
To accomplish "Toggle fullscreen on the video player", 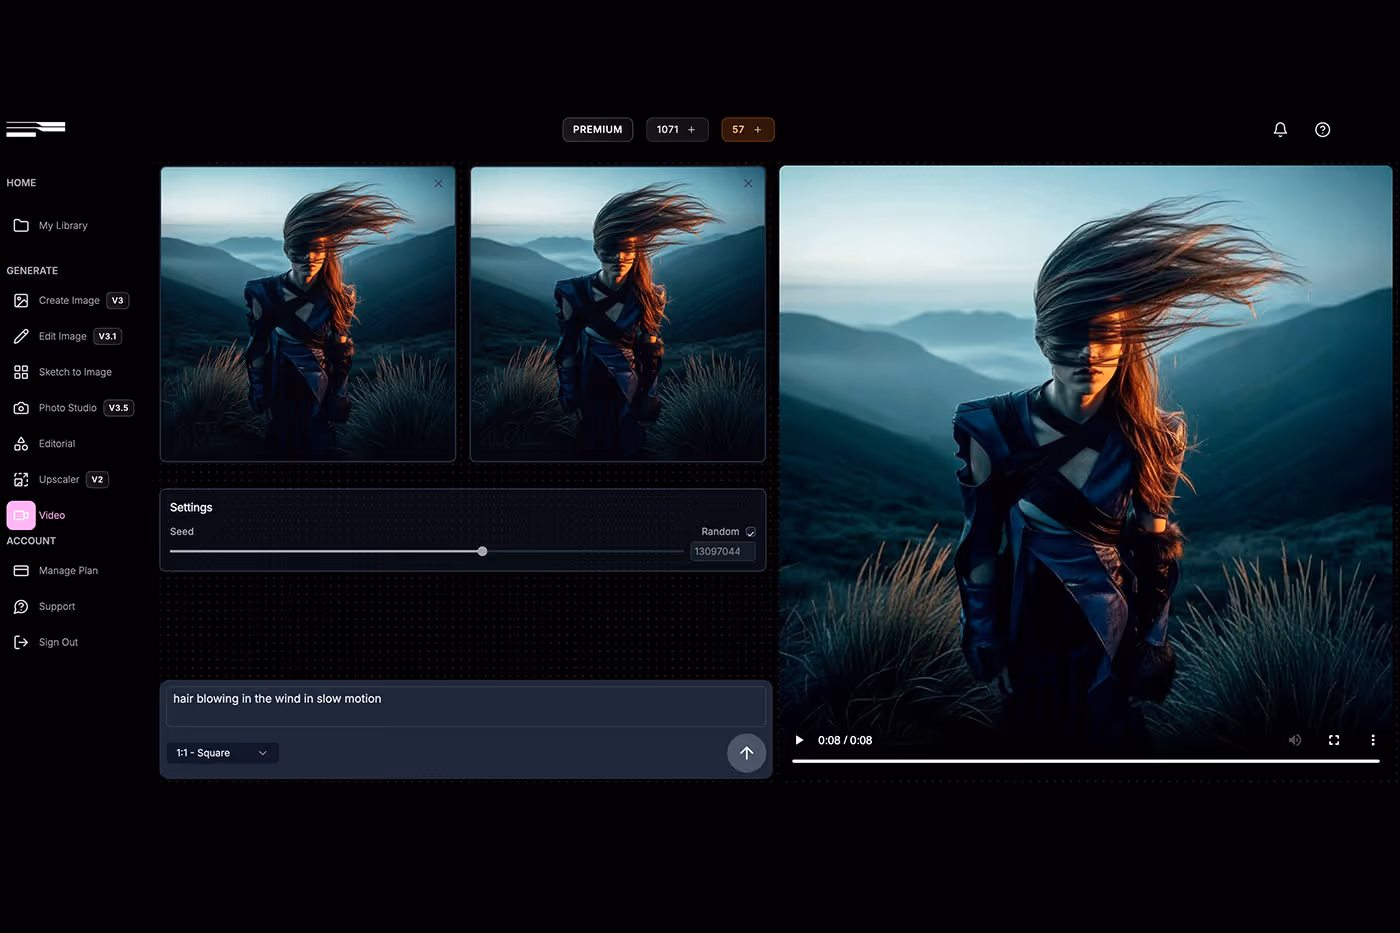I will [1334, 740].
